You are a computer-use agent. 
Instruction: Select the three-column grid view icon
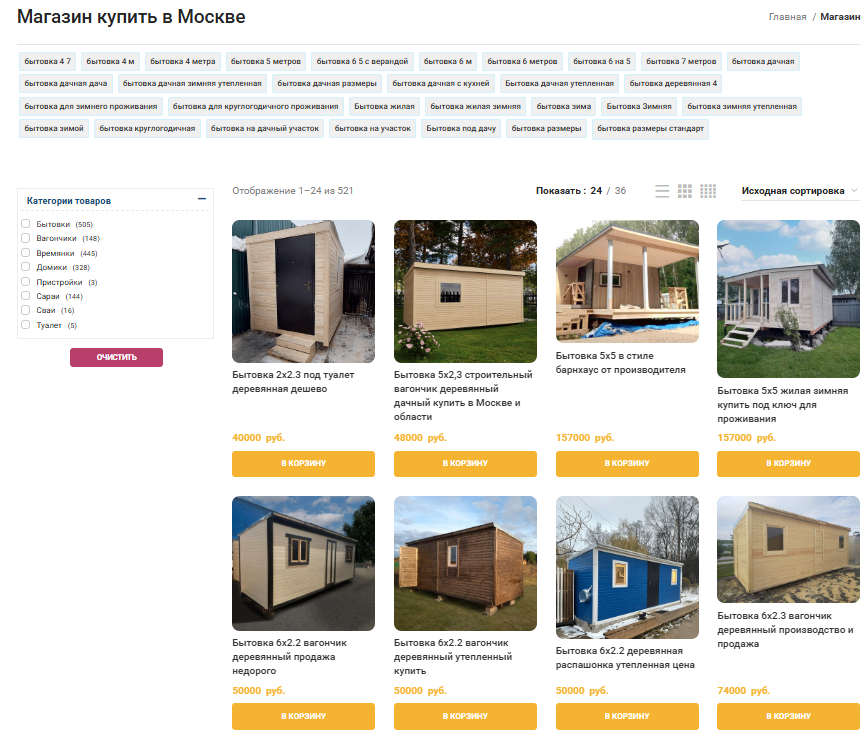pyautogui.click(x=684, y=191)
